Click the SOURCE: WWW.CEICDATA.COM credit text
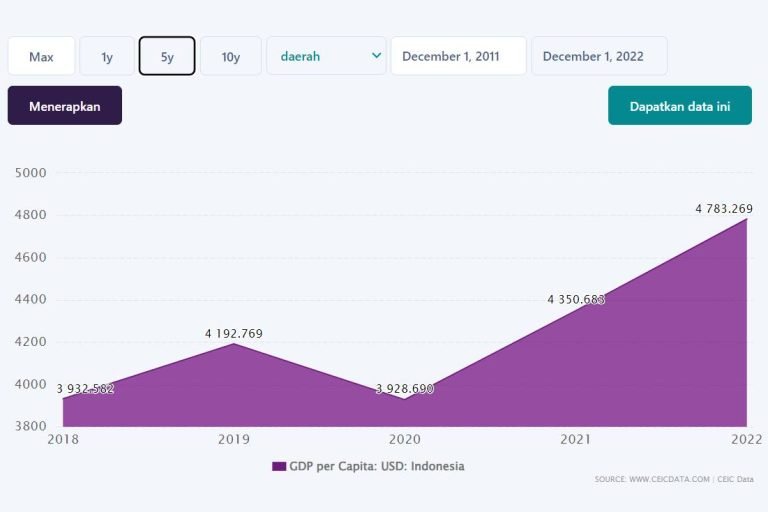The image size is (768, 512). point(652,479)
